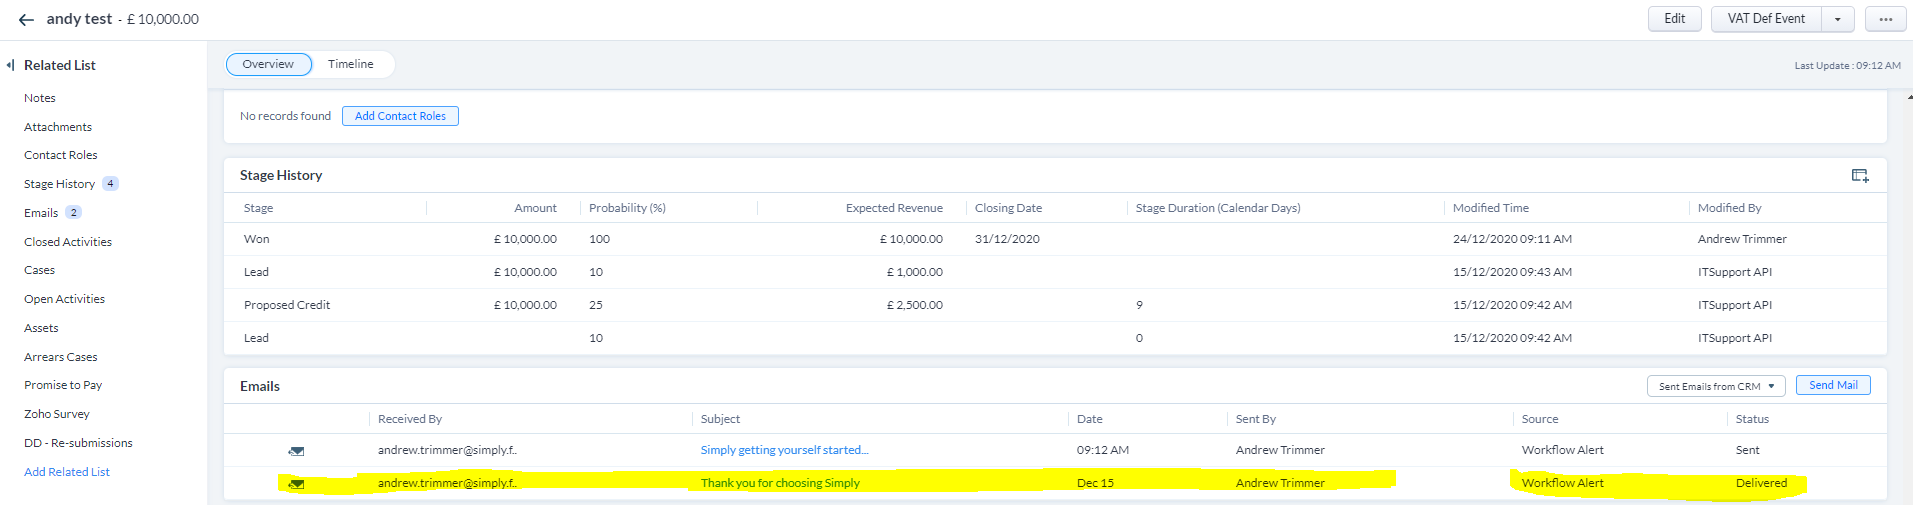The width and height of the screenshot is (1913, 505).
Task: Run the VAT Def Event button
Action: (1766, 19)
